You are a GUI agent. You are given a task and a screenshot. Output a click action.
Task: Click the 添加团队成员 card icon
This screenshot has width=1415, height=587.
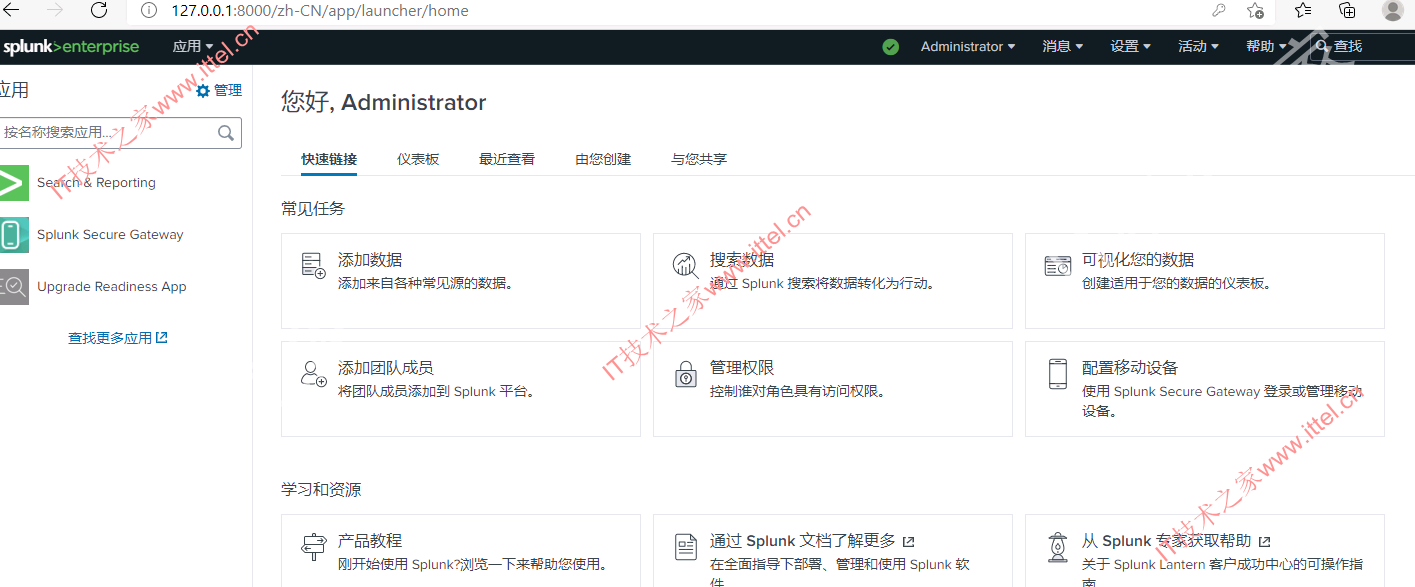click(x=314, y=374)
